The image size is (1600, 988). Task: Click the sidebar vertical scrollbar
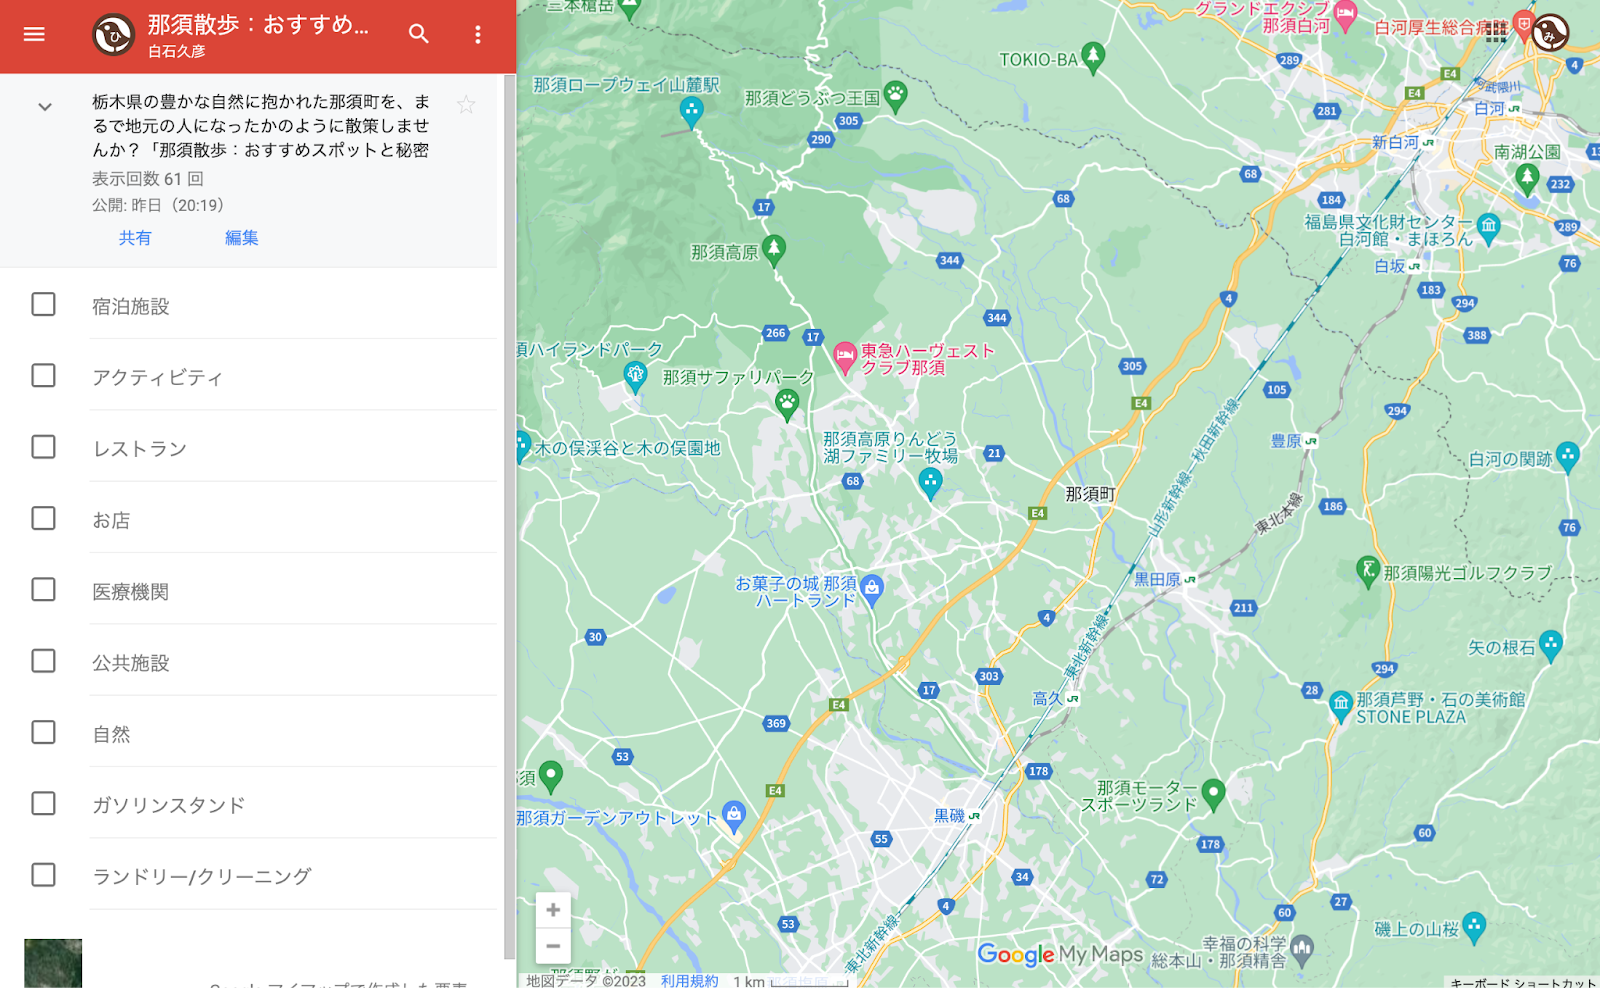(x=509, y=515)
